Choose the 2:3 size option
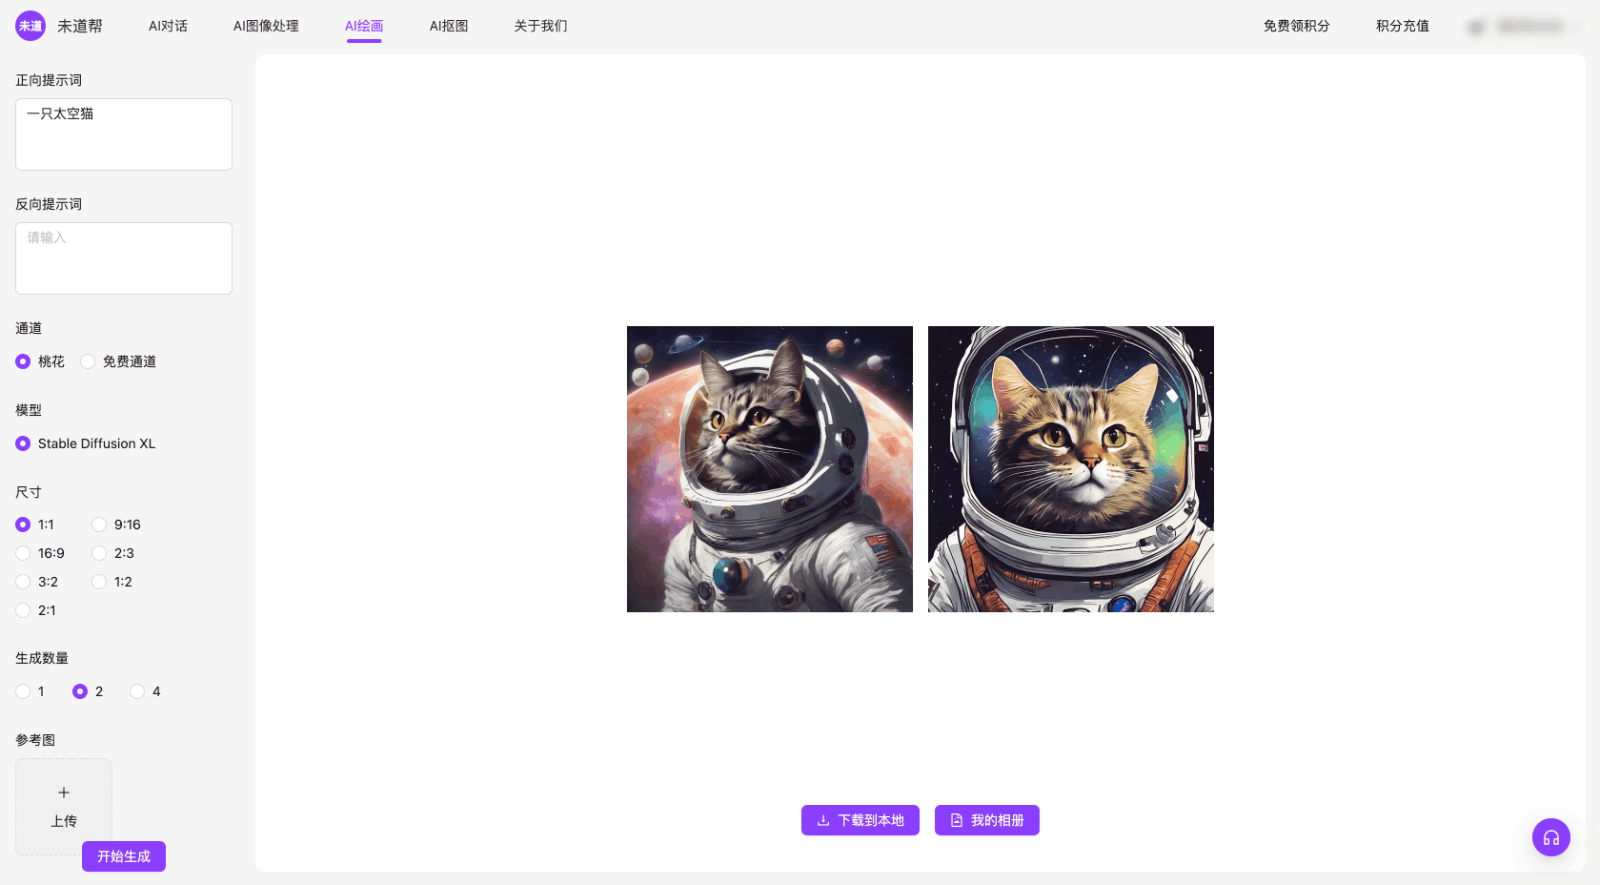Image resolution: width=1600 pixels, height=885 pixels. (99, 553)
